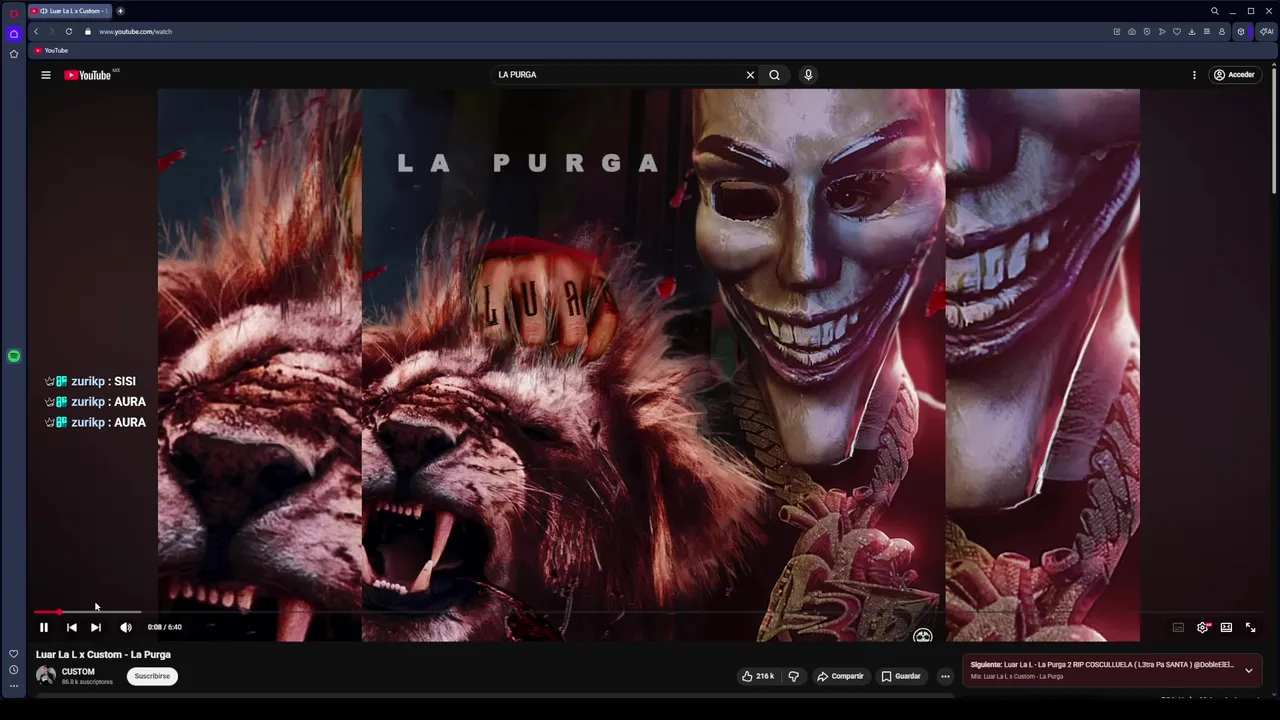Open sidebar heart bookmarks icon
Image resolution: width=1280 pixels, height=720 pixels.
pyautogui.click(x=14, y=654)
